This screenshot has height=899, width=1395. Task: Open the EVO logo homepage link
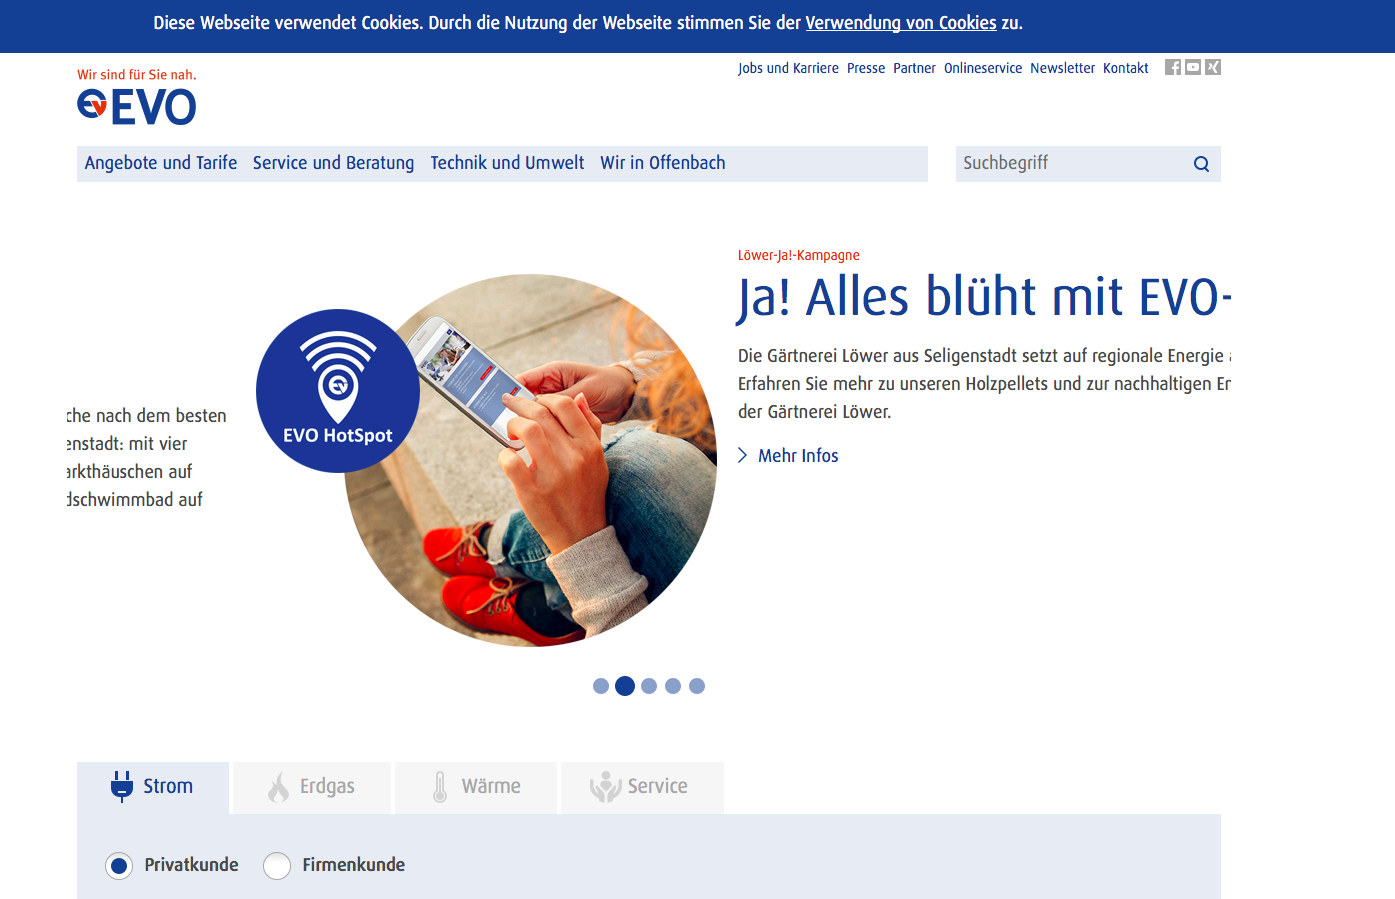point(137,106)
